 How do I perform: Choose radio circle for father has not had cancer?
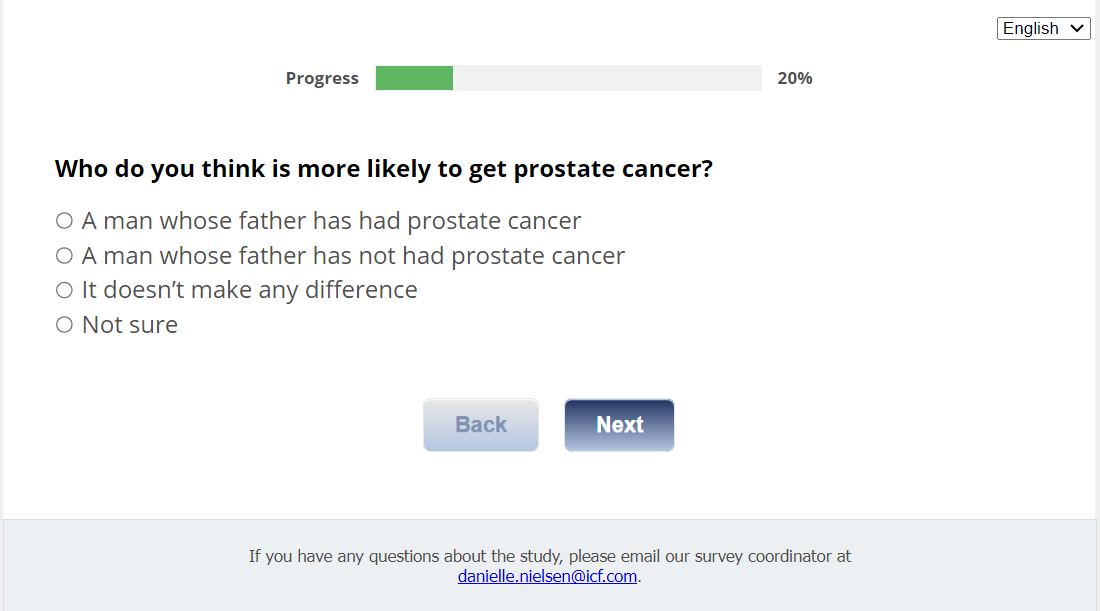(x=65, y=256)
